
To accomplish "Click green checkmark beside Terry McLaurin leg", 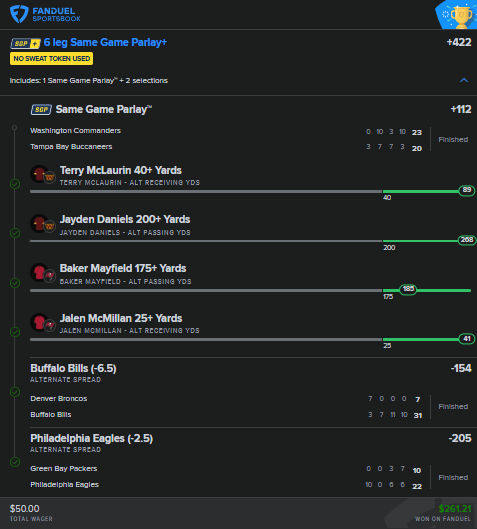I will 15,184.
